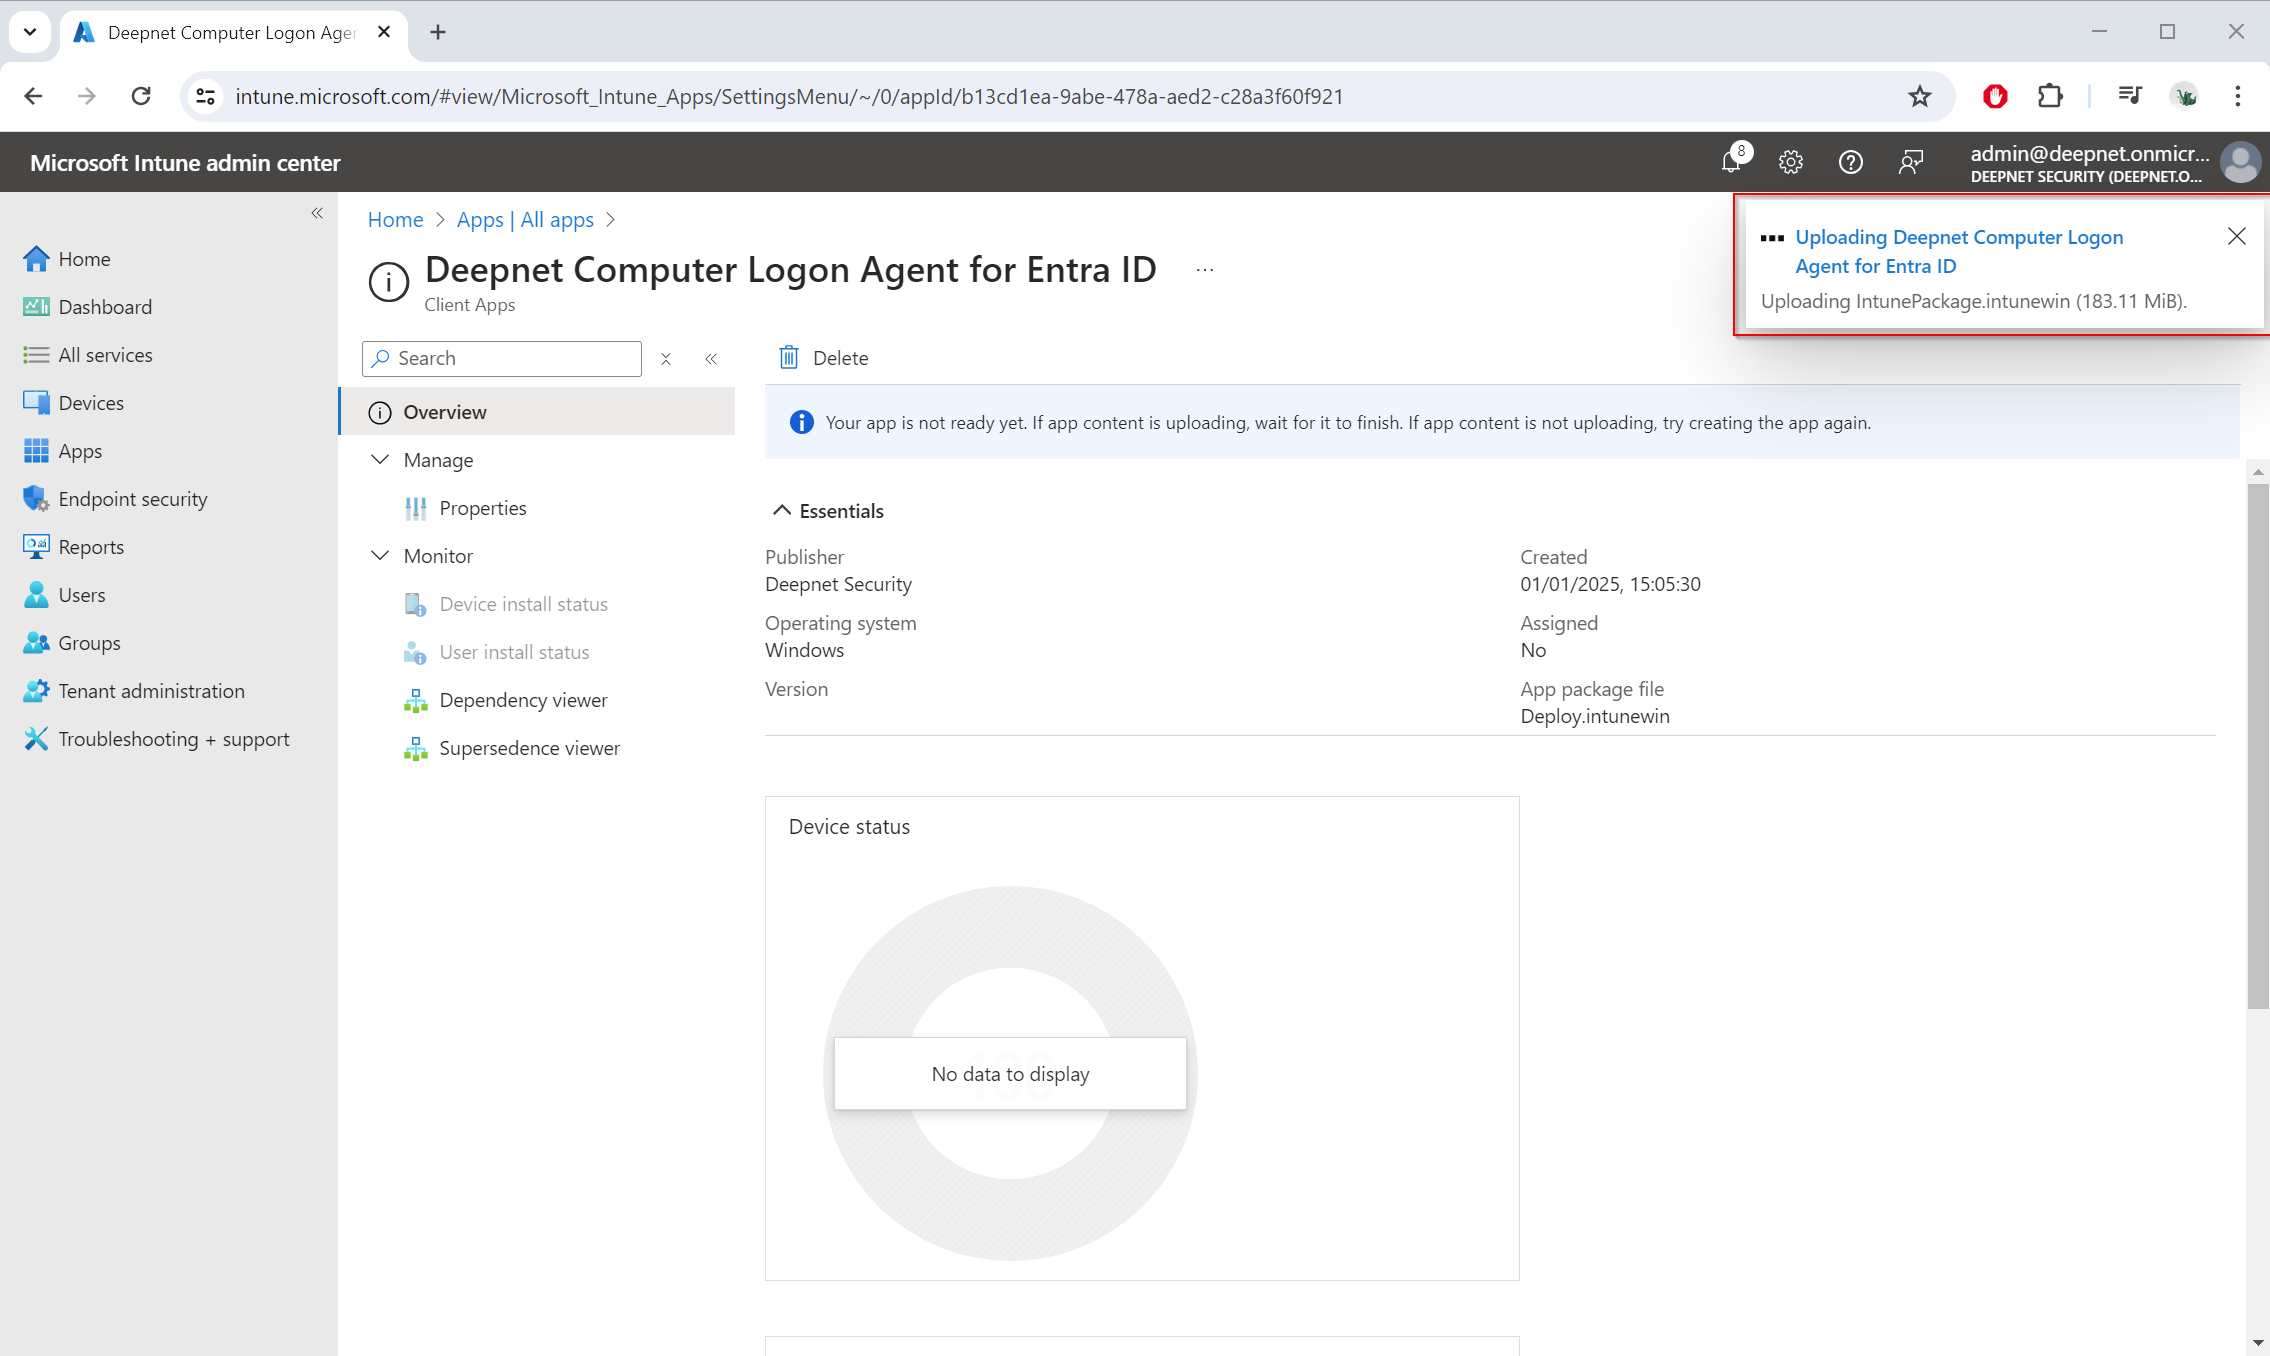Screen dimensions: 2270x1356
Task: Open the notifications bell icon
Action: click(x=1731, y=161)
